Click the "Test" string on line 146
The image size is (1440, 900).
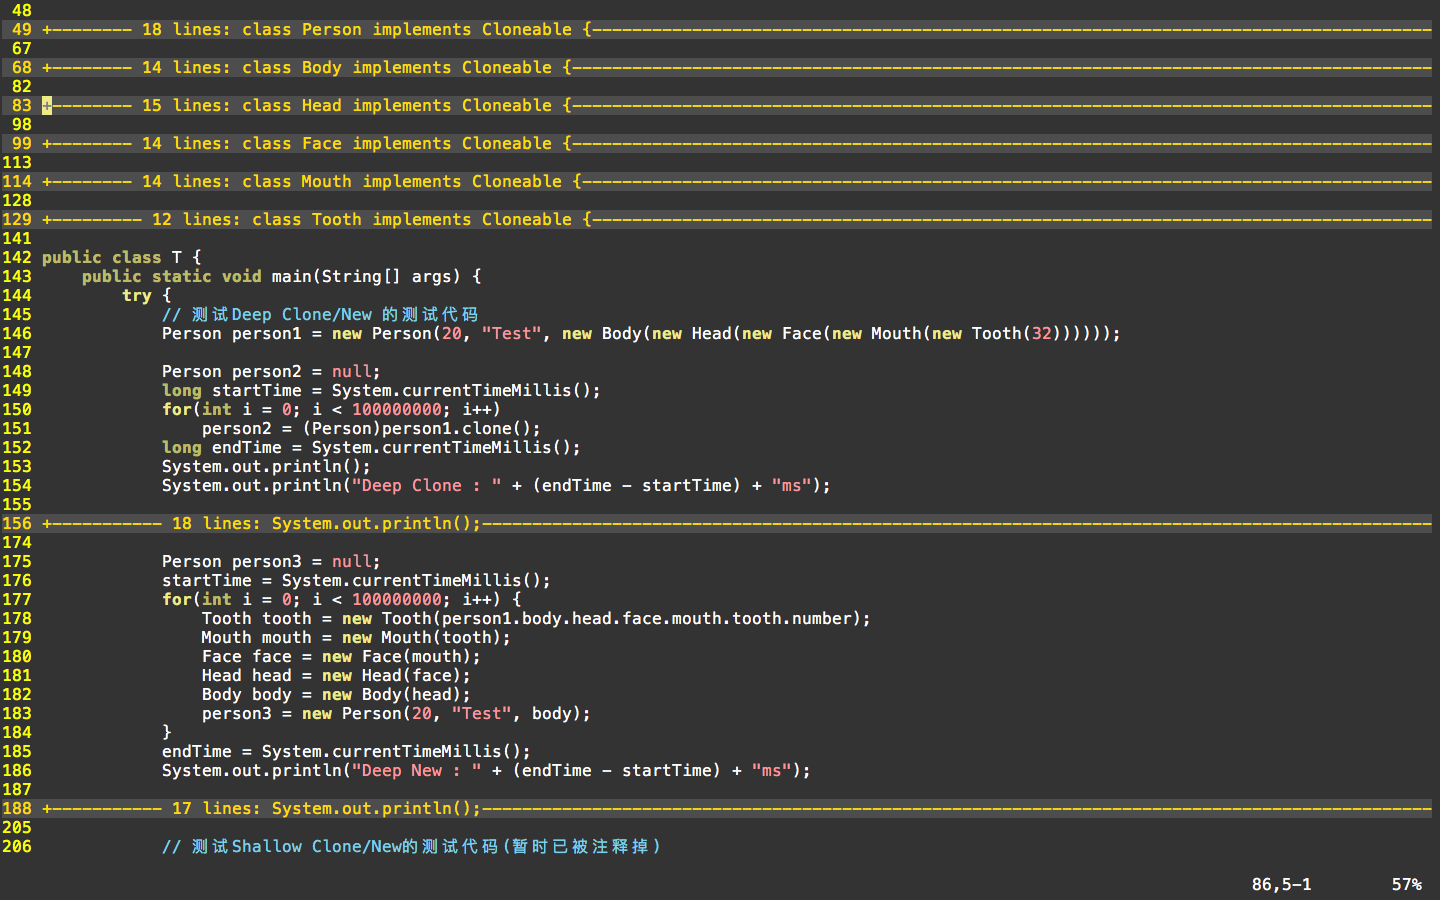click(x=512, y=334)
